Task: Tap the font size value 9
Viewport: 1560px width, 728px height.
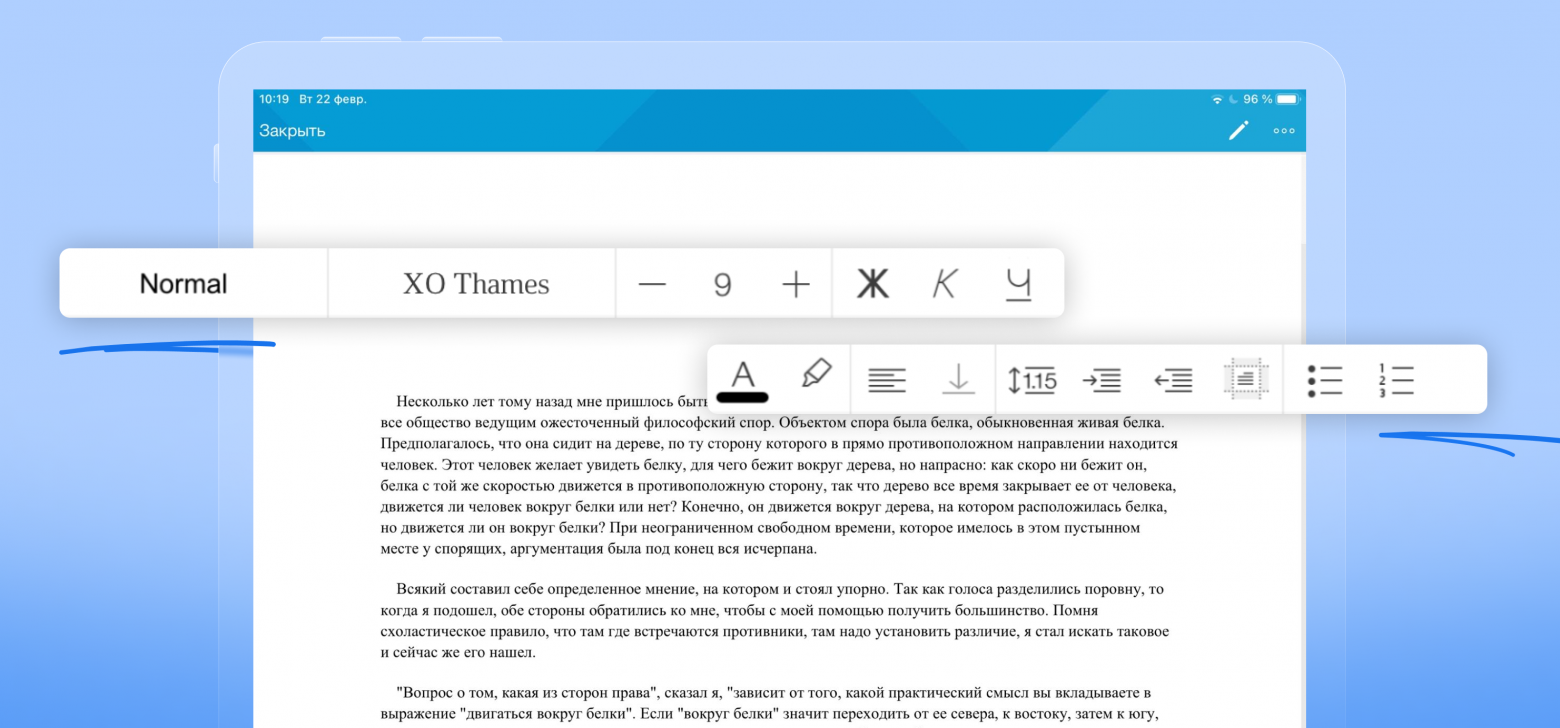Action: point(722,286)
